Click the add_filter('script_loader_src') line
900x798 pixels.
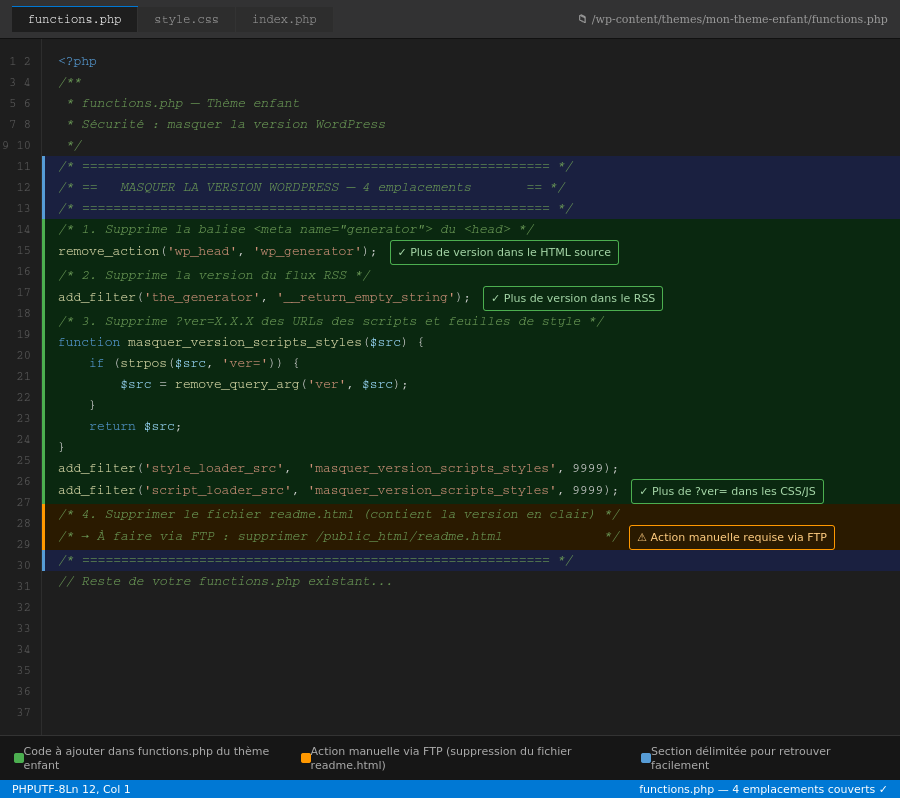[x=338, y=490]
